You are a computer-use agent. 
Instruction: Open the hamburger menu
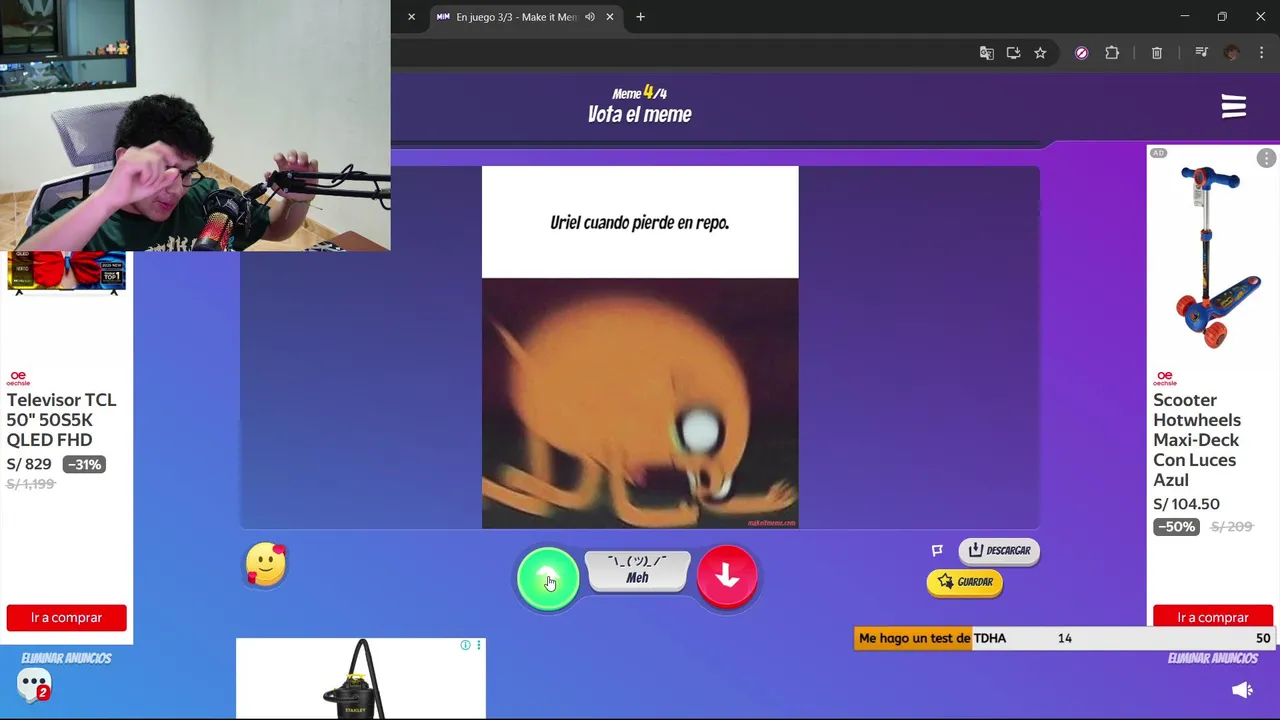coord(1233,107)
